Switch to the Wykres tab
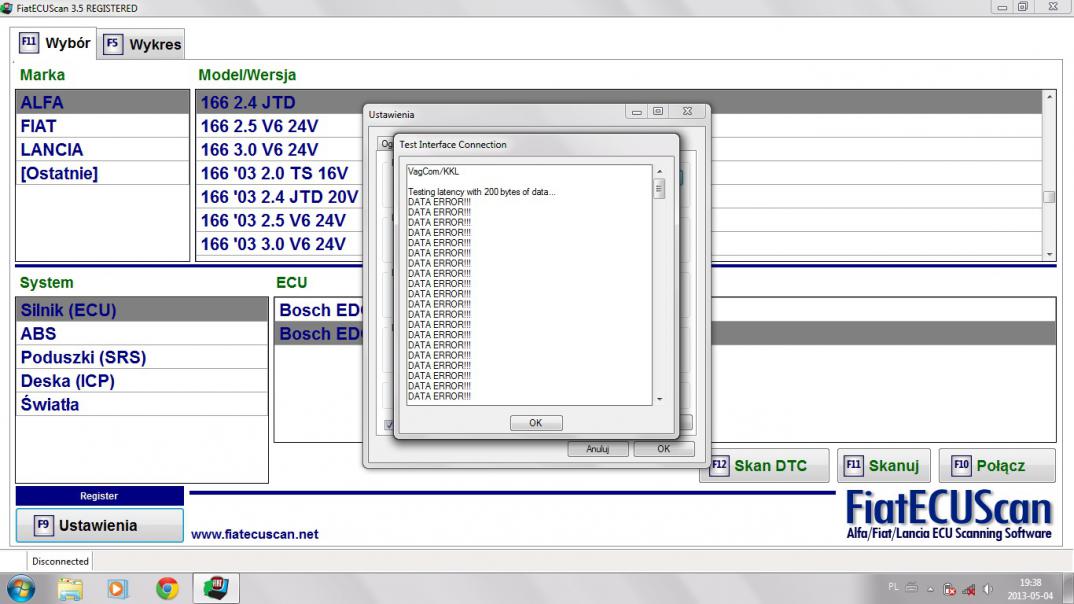 [142, 45]
